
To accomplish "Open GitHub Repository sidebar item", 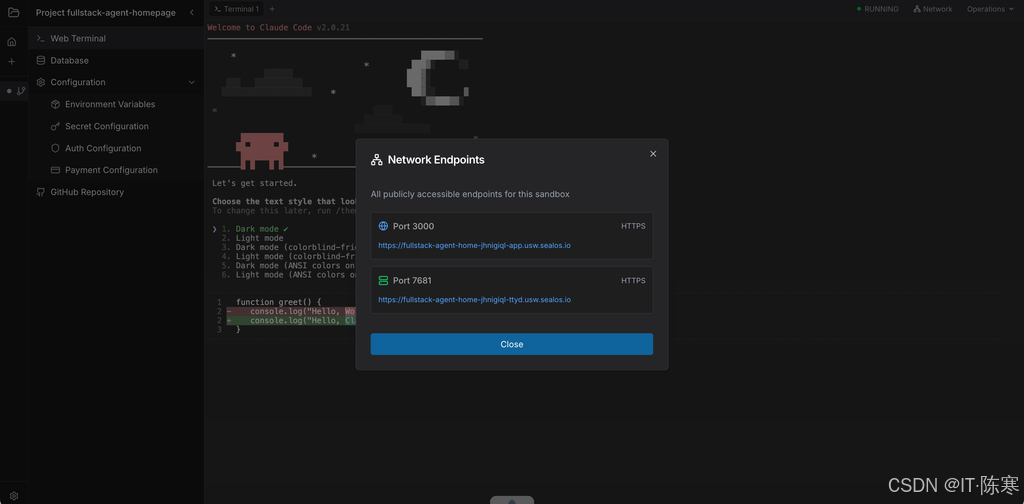I will (x=116, y=192).
